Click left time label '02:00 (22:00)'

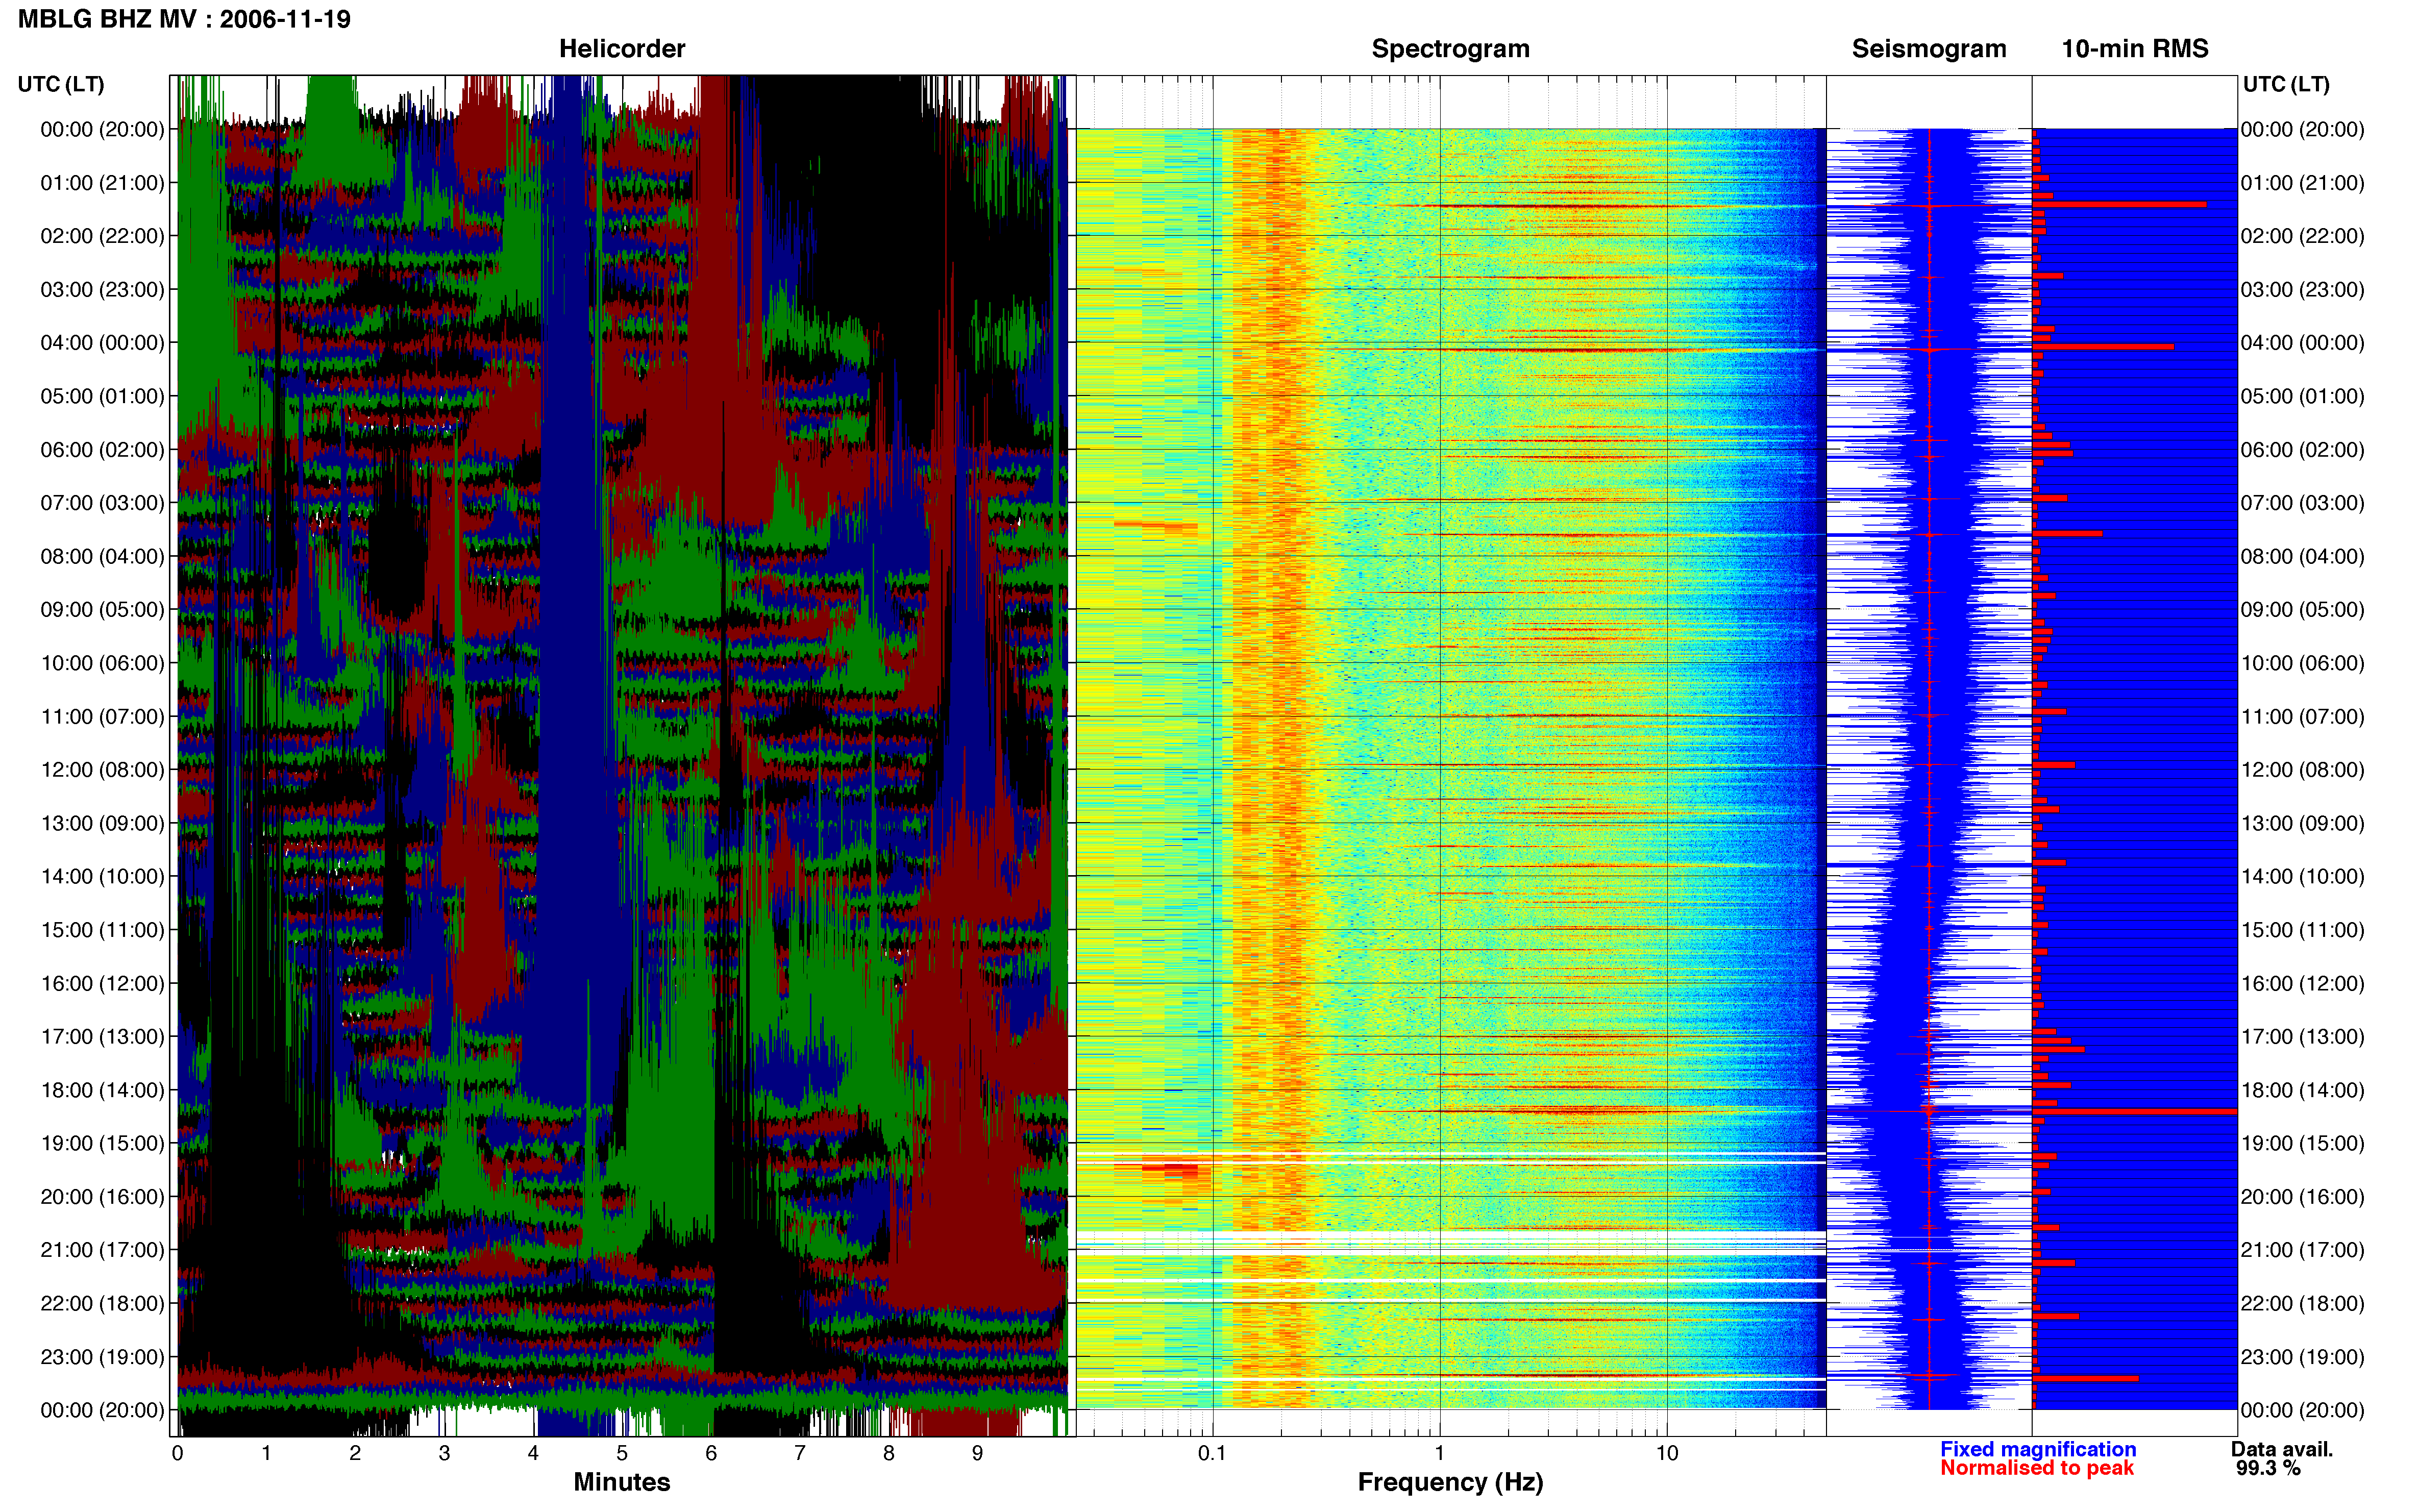102,236
